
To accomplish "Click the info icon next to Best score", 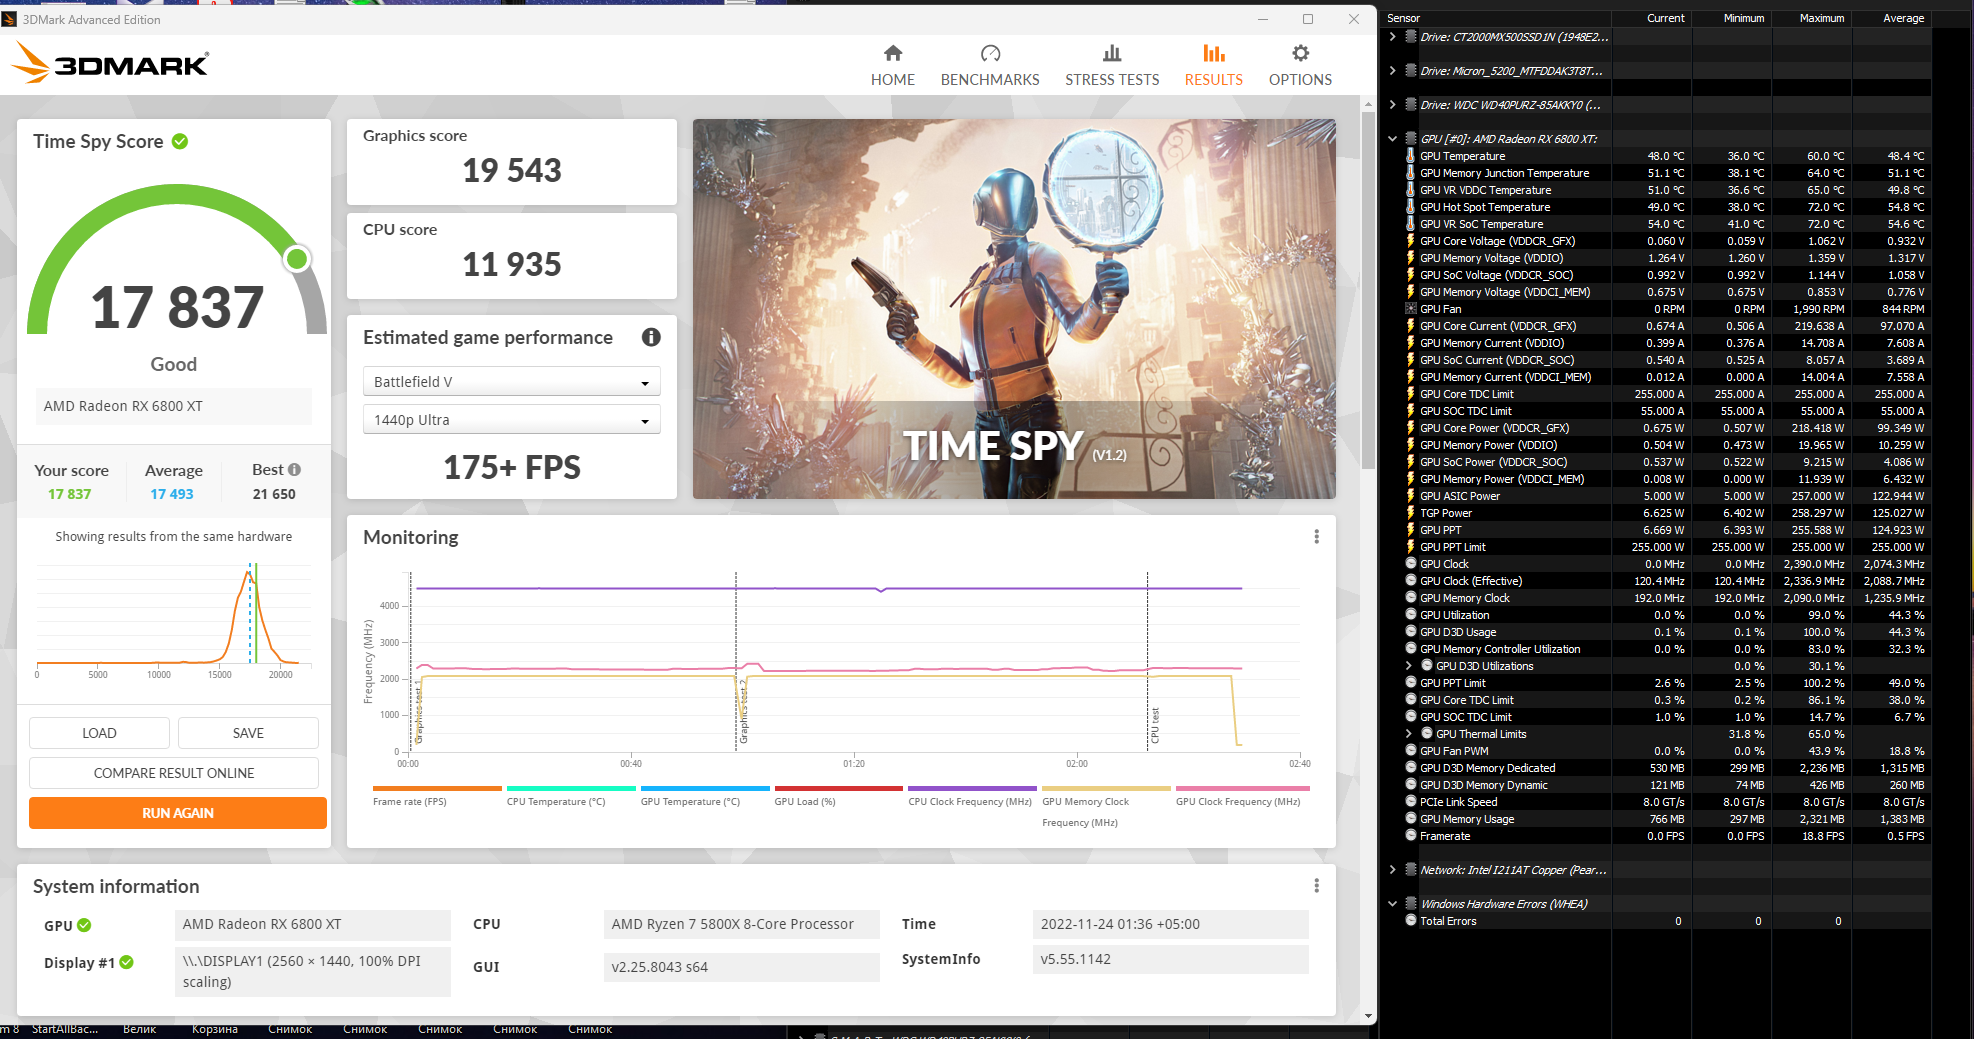I will (294, 469).
